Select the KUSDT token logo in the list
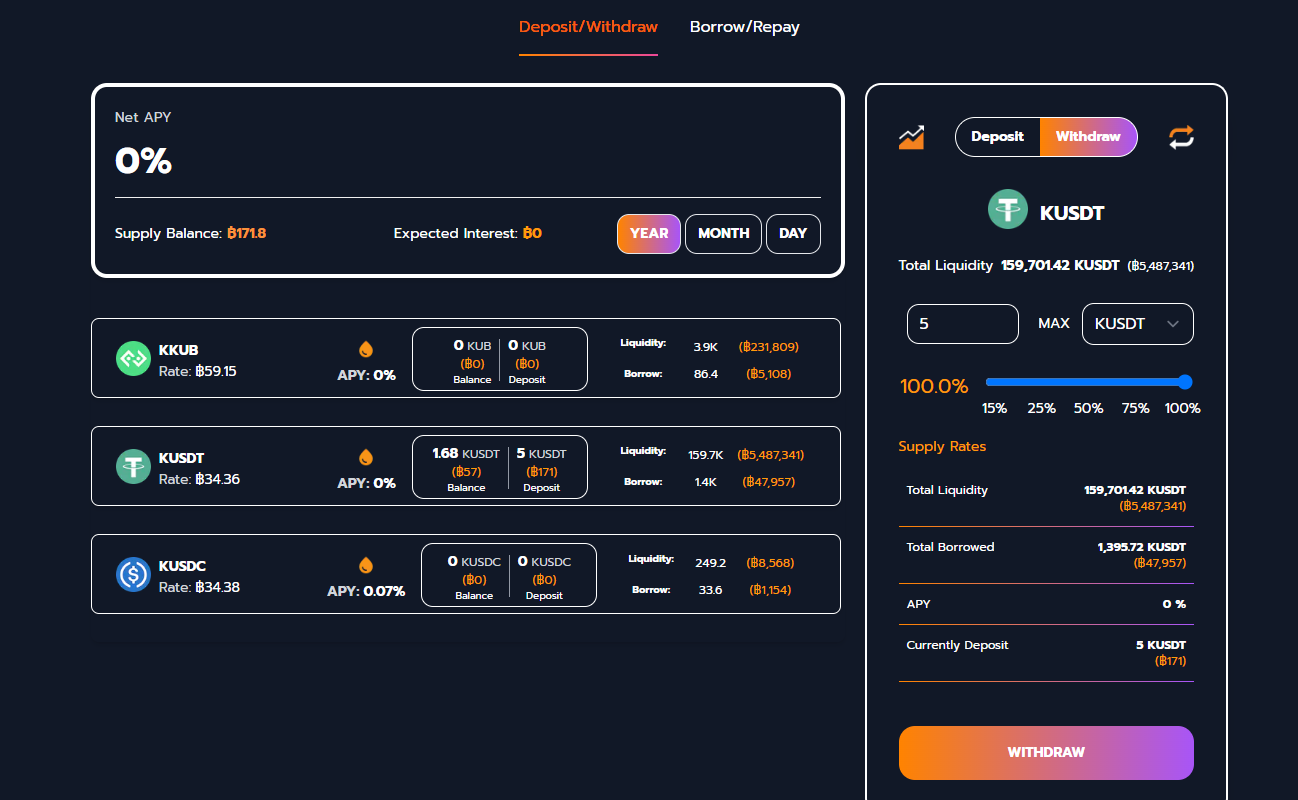 click(133, 466)
